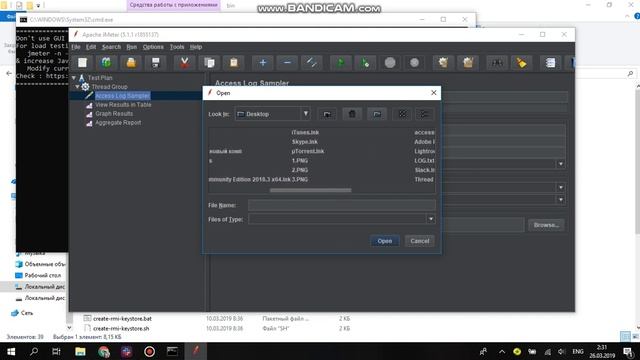Click the Reset Search brush icon
This screenshot has width=640, height=360.
(521, 63)
